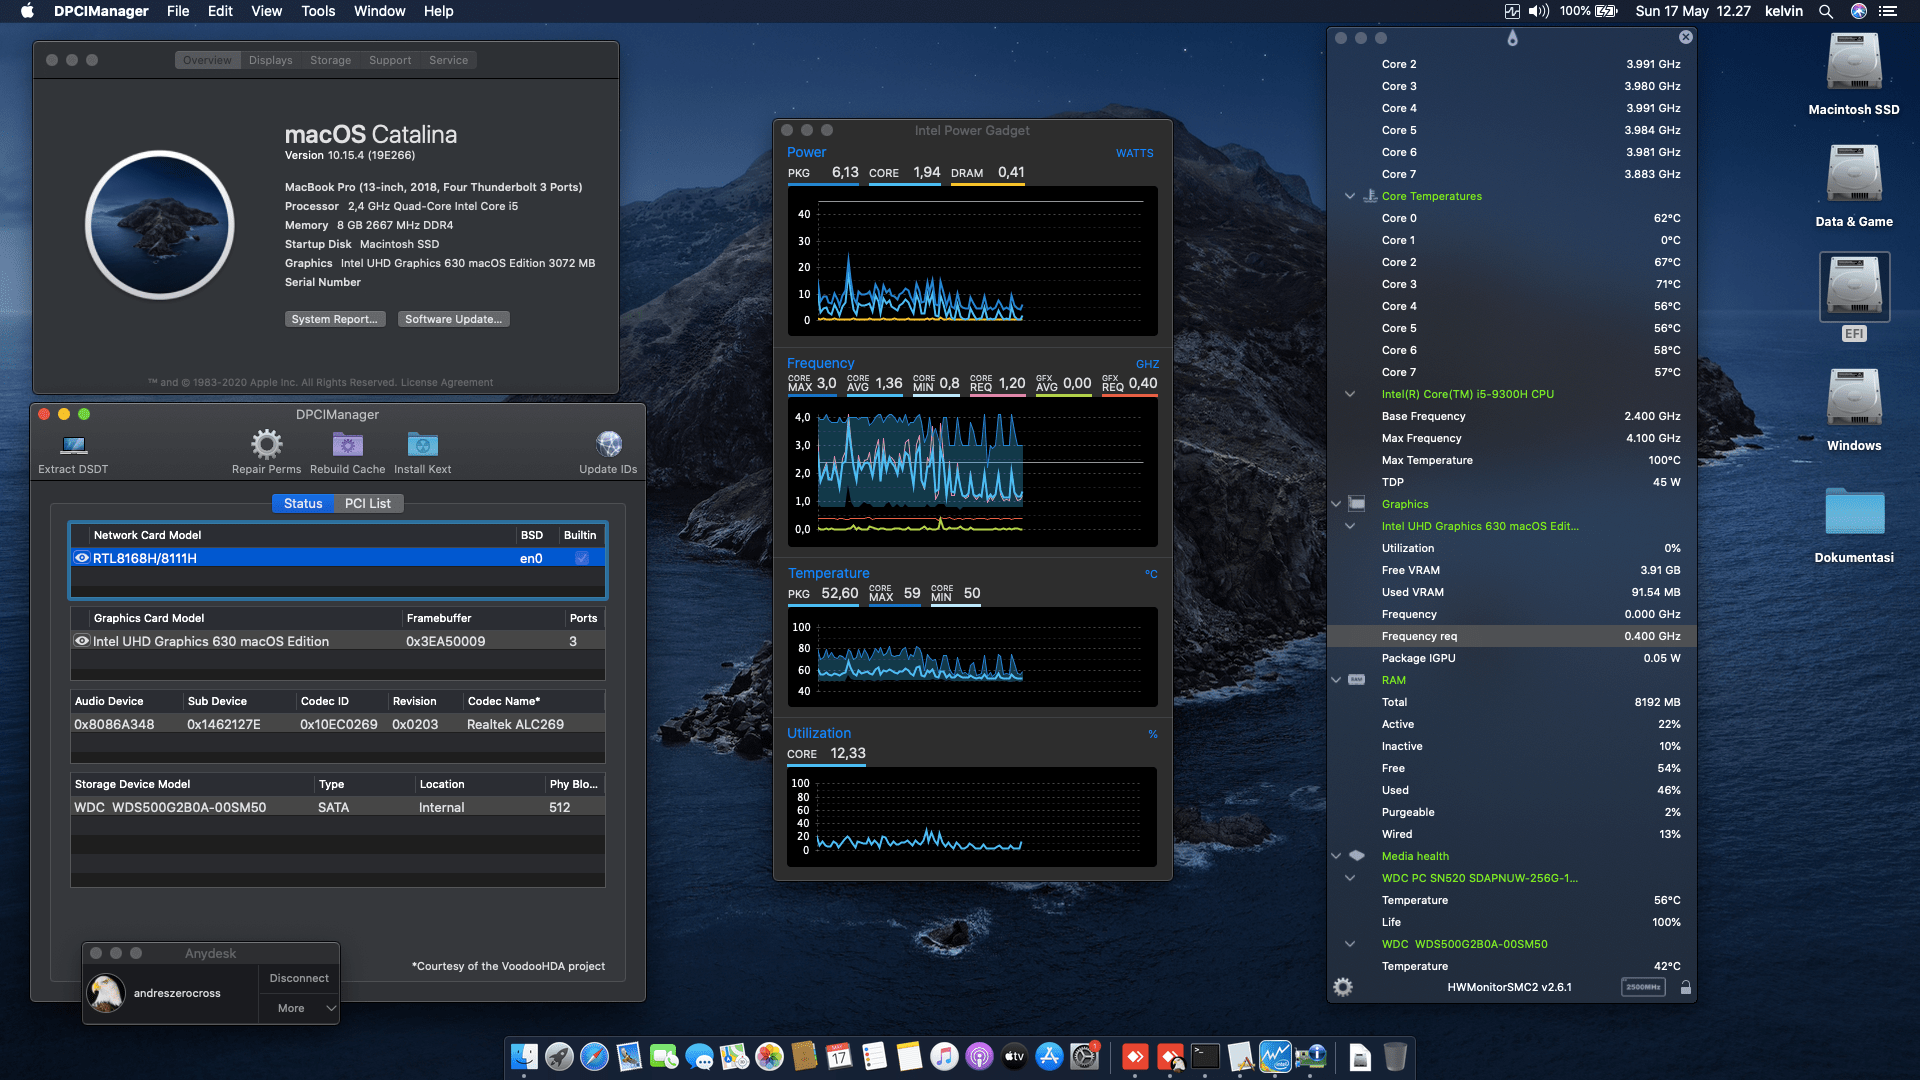Select the Frequency req row in HWMonitor

tap(1512, 636)
